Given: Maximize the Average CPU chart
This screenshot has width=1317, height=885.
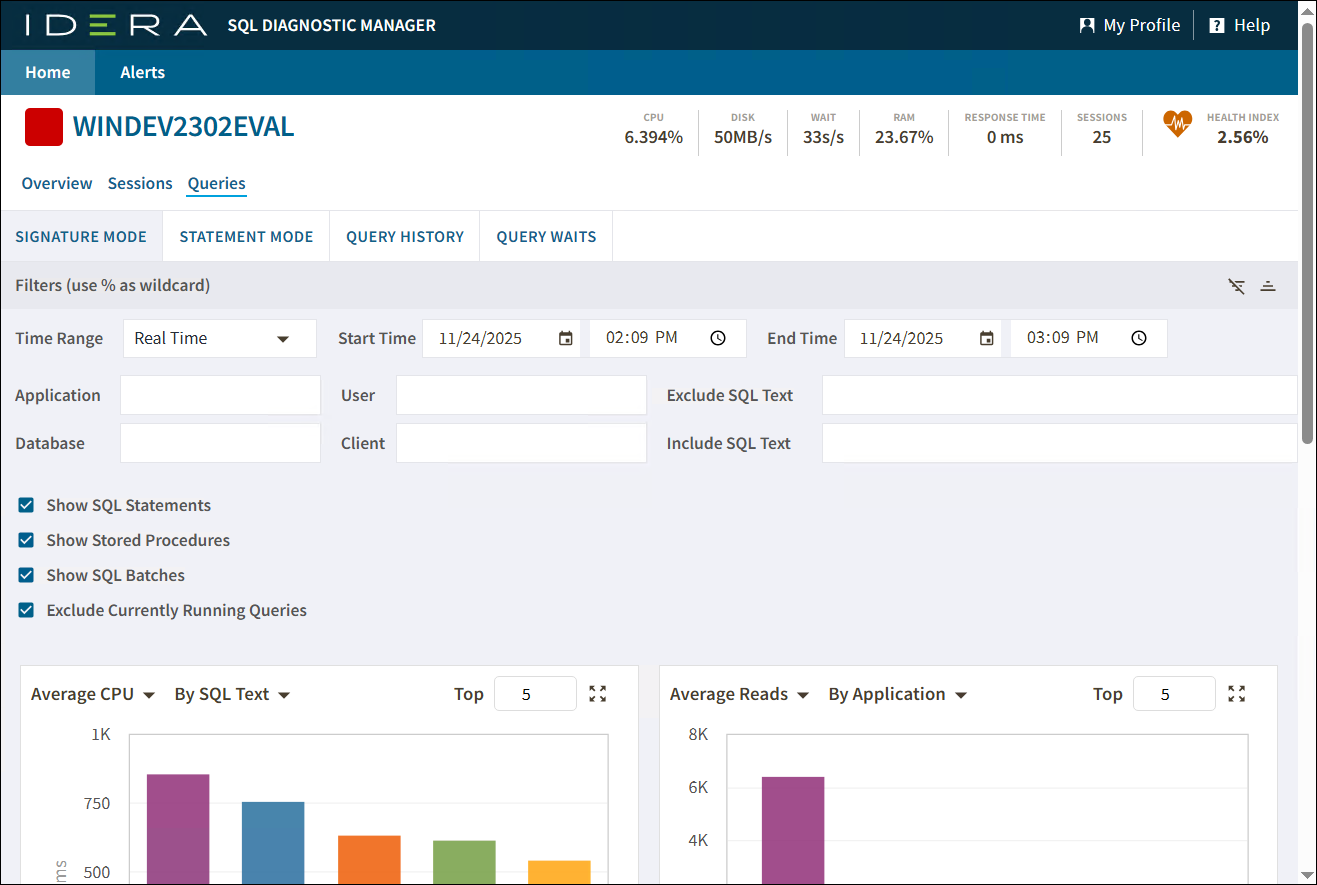Looking at the screenshot, I should point(598,694).
